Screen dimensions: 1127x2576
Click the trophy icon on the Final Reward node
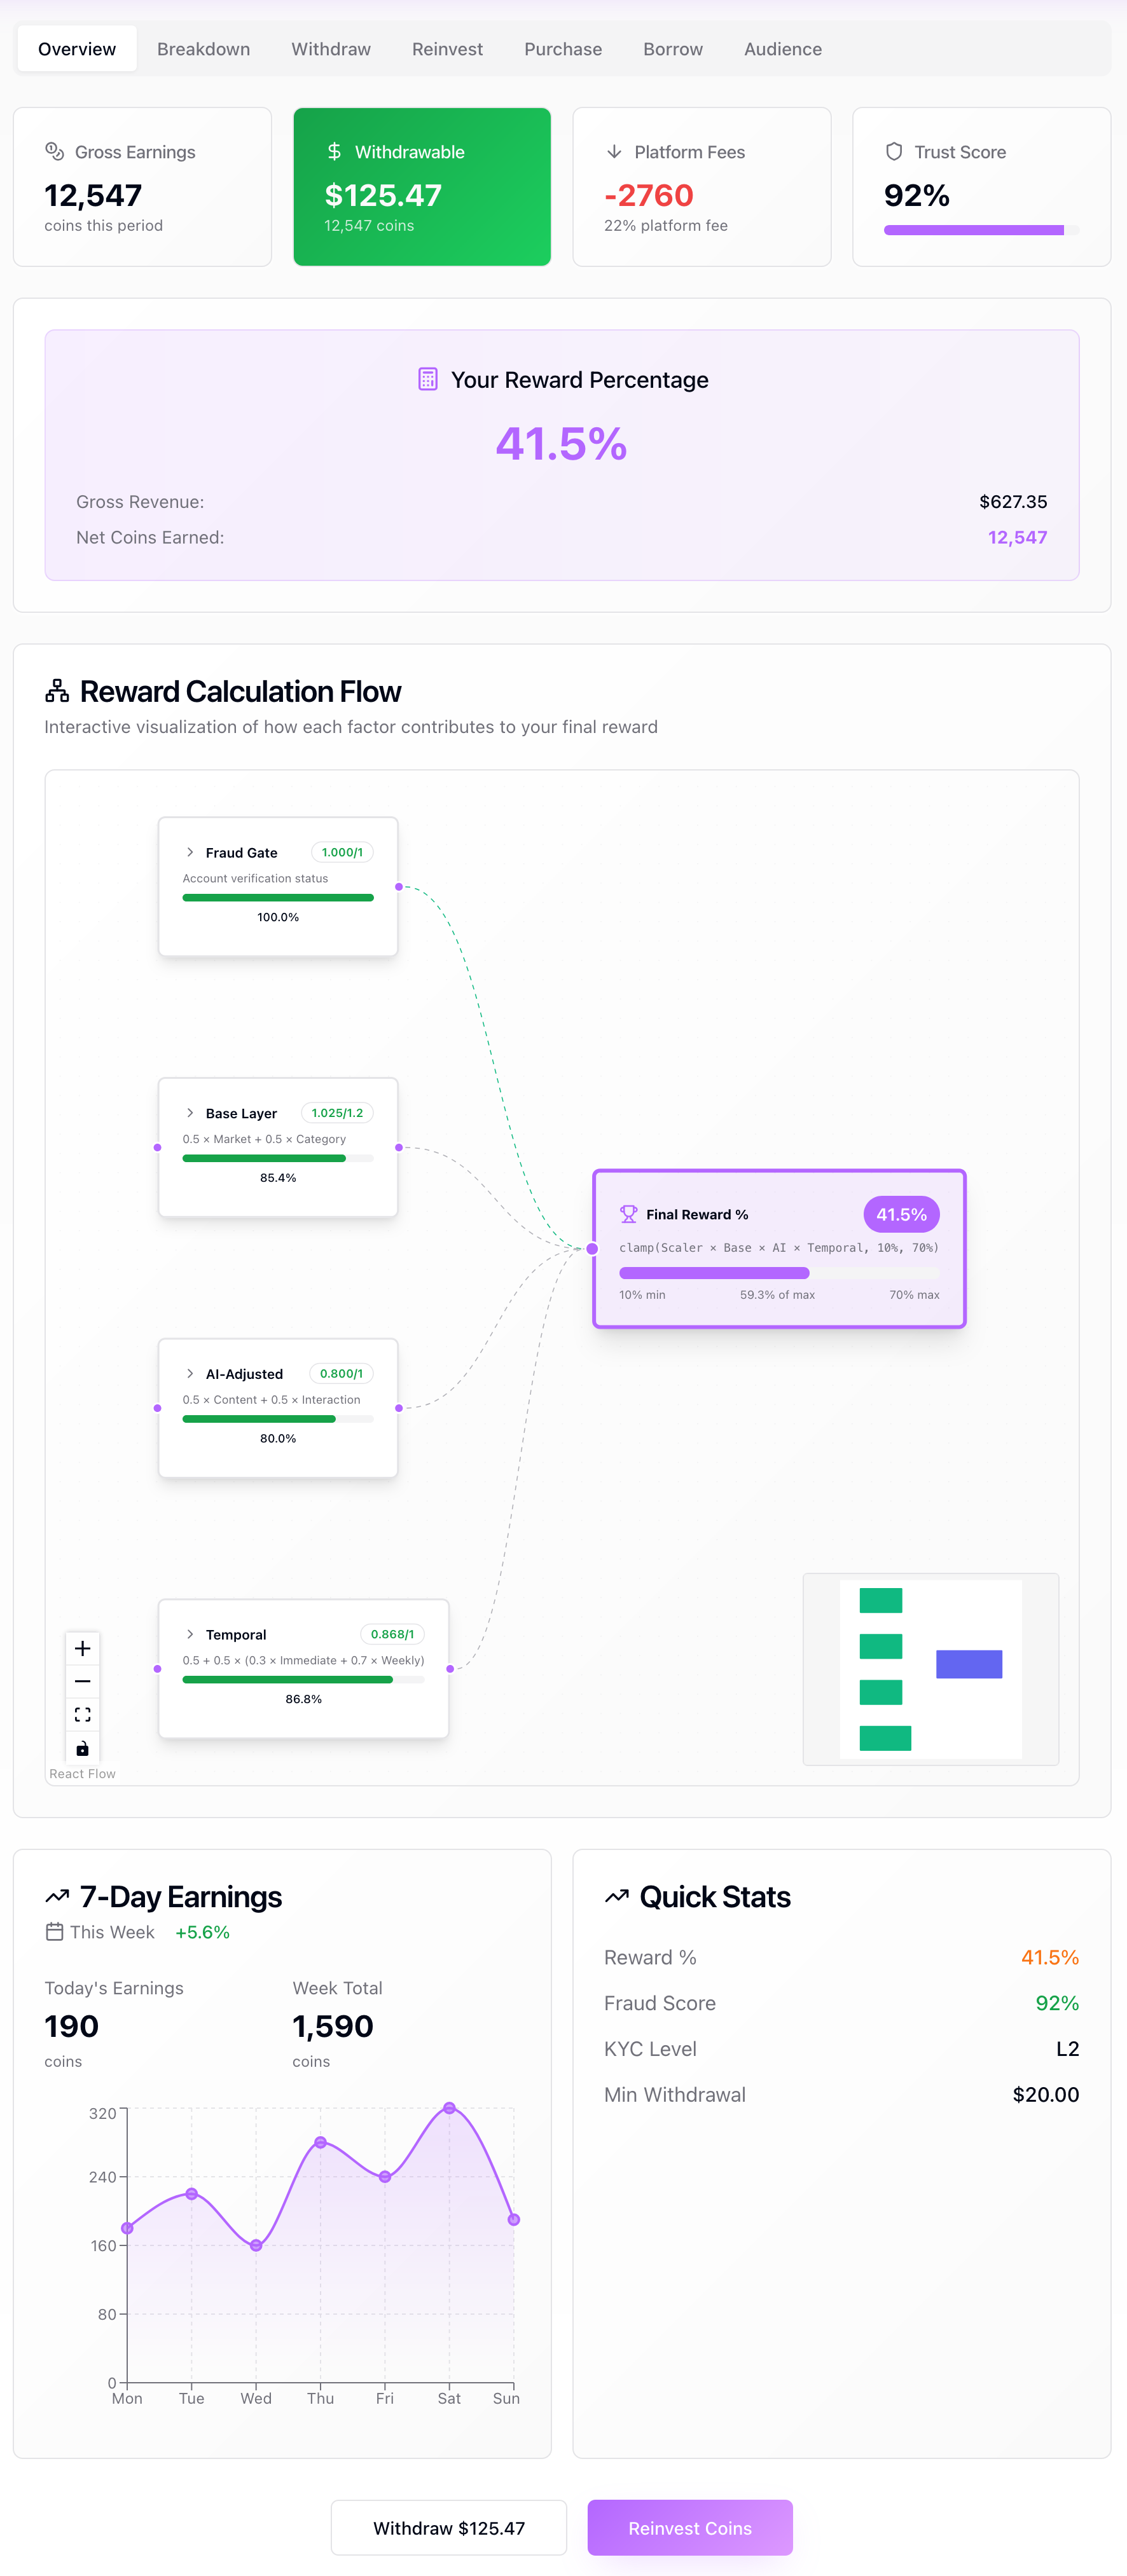630,1213
